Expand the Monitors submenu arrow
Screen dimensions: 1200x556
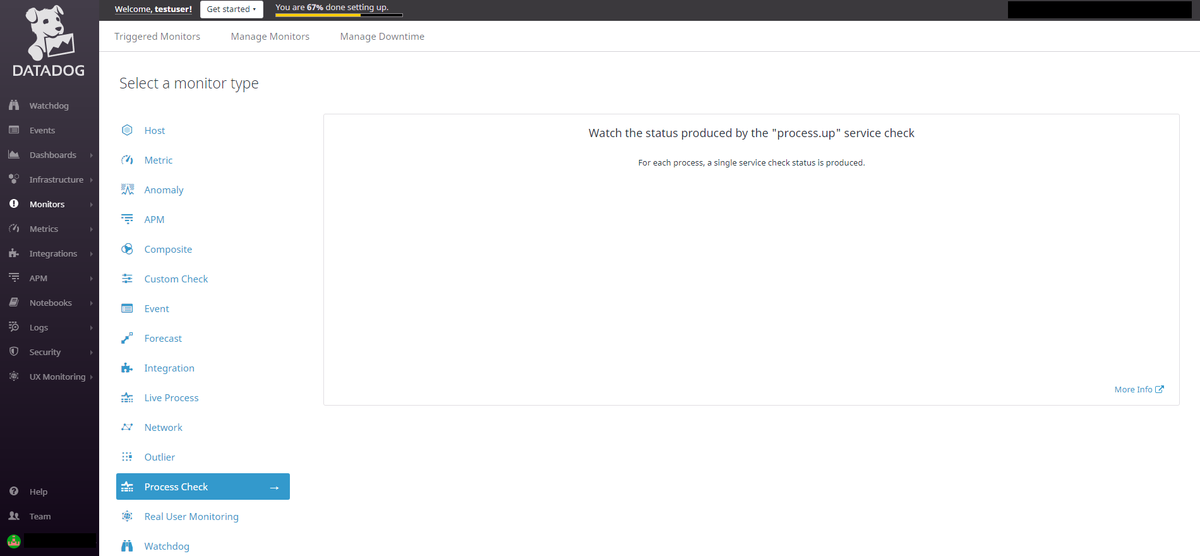tap(91, 204)
